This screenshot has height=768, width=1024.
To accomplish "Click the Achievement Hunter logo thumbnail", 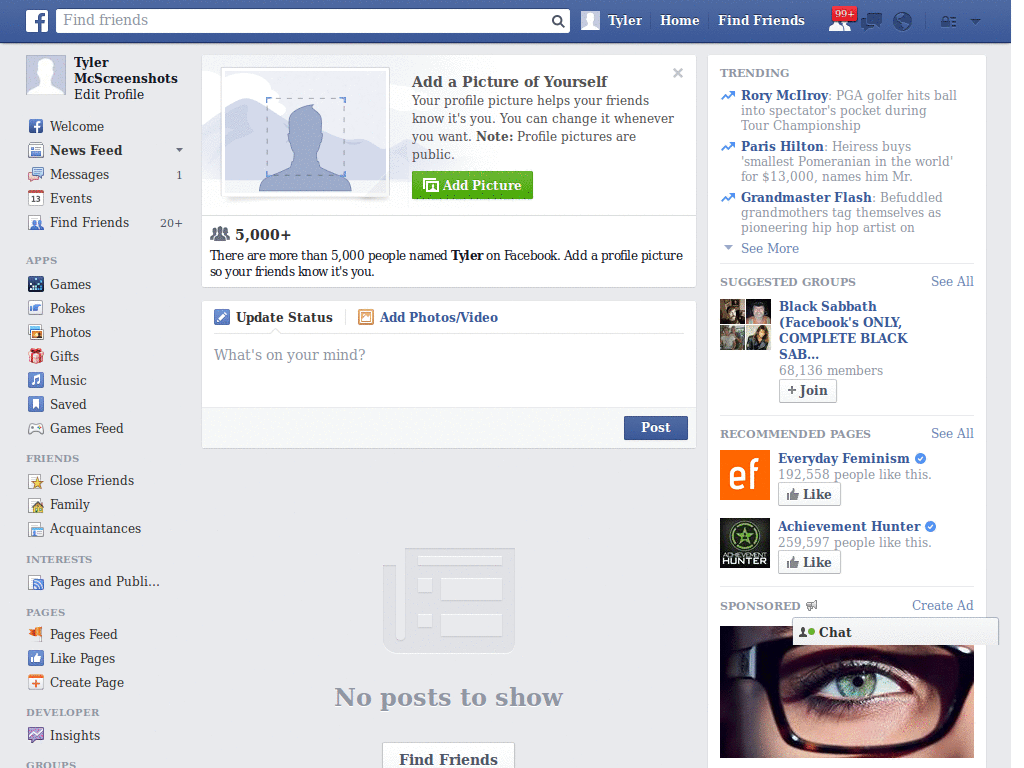I will 744,543.
